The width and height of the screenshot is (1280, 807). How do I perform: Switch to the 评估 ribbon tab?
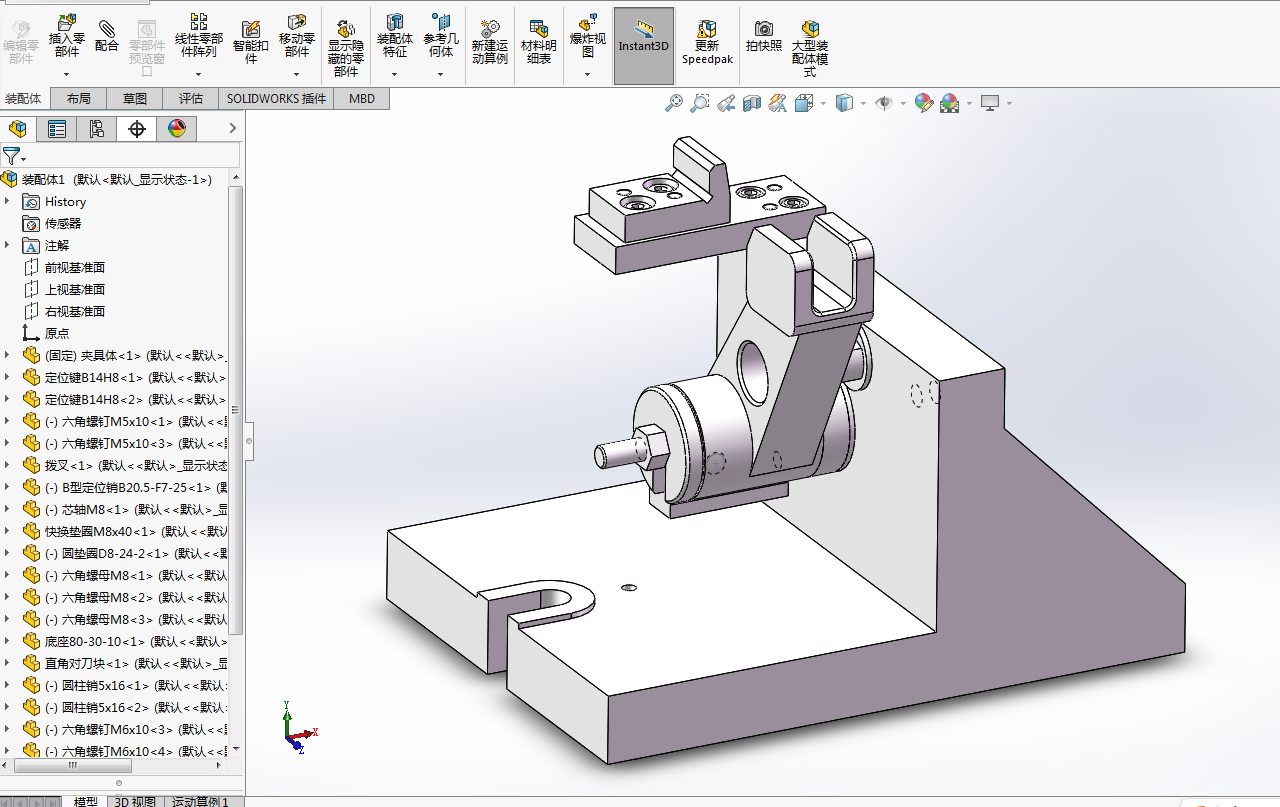191,98
